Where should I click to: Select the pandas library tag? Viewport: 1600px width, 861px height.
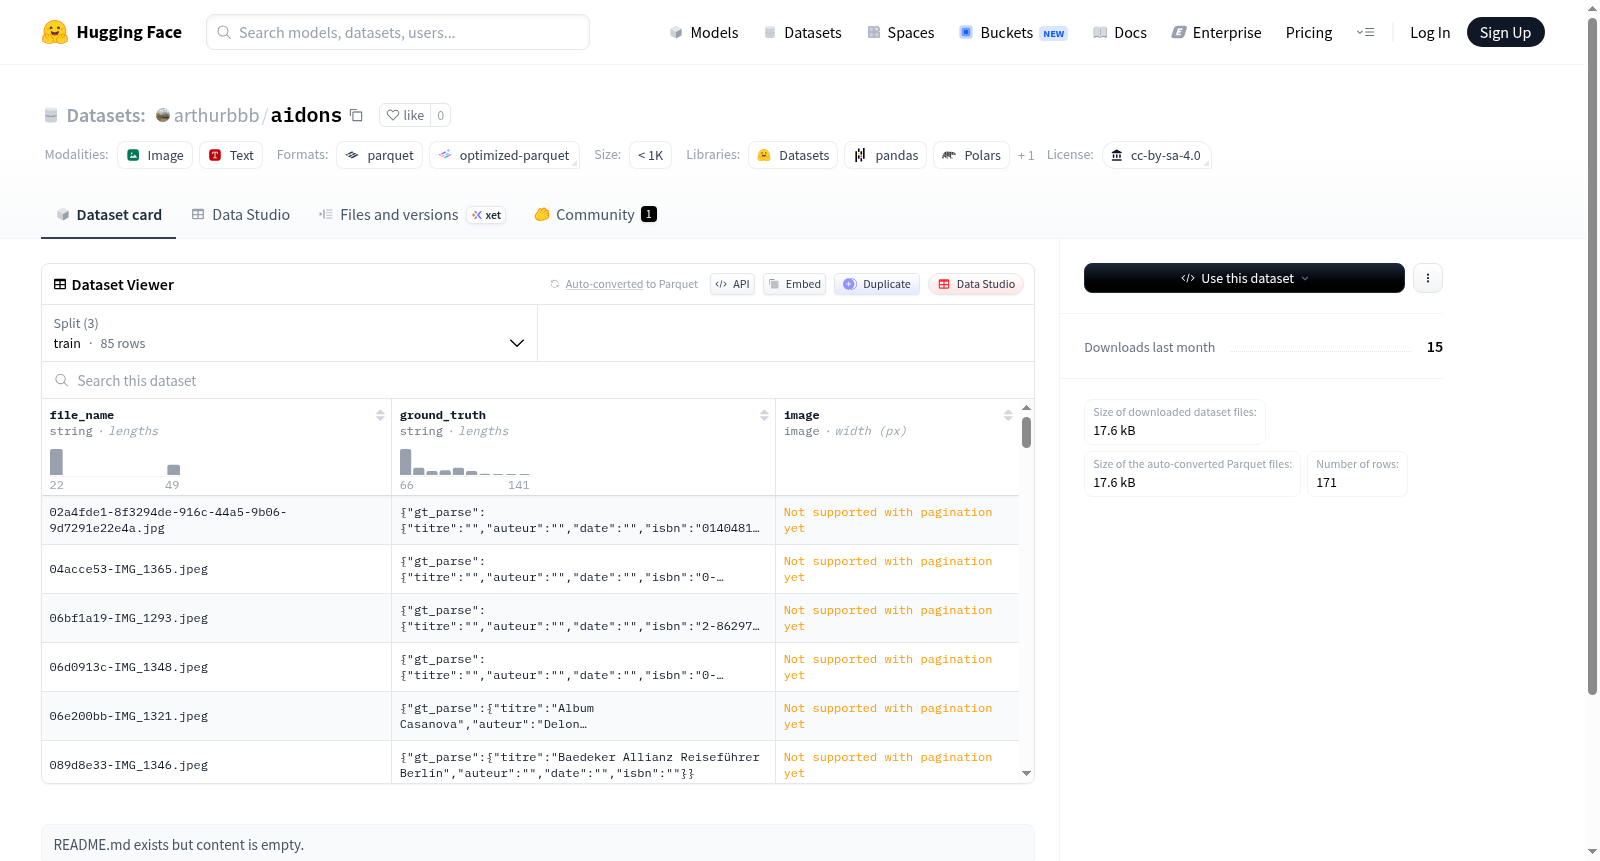pos(886,155)
